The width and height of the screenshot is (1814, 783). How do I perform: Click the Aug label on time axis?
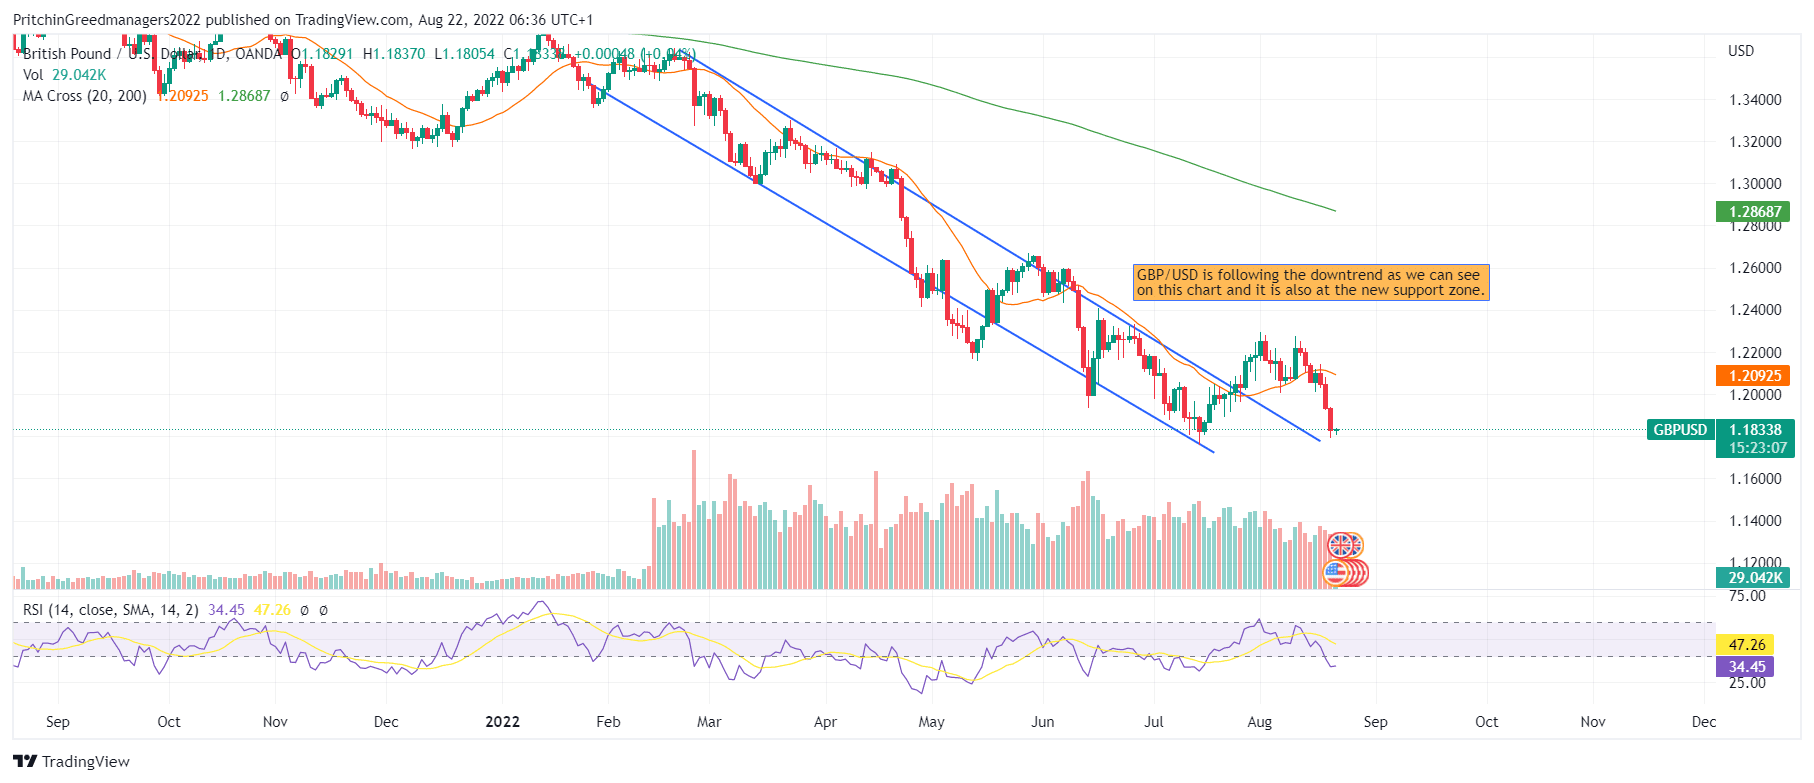(x=1260, y=722)
